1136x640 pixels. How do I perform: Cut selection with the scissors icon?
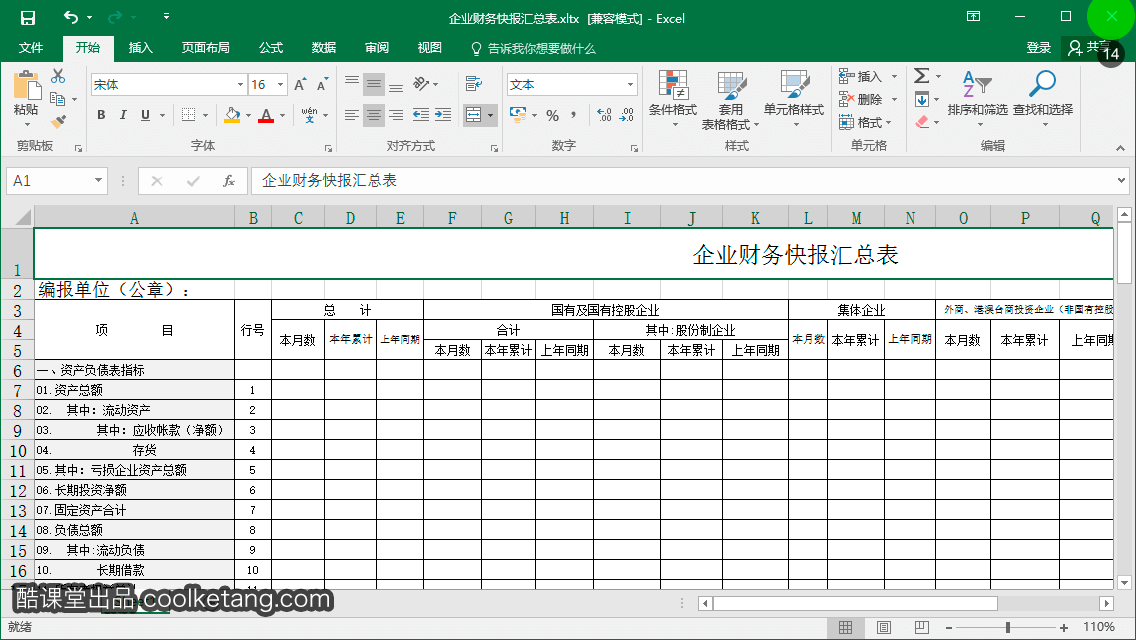coord(58,76)
